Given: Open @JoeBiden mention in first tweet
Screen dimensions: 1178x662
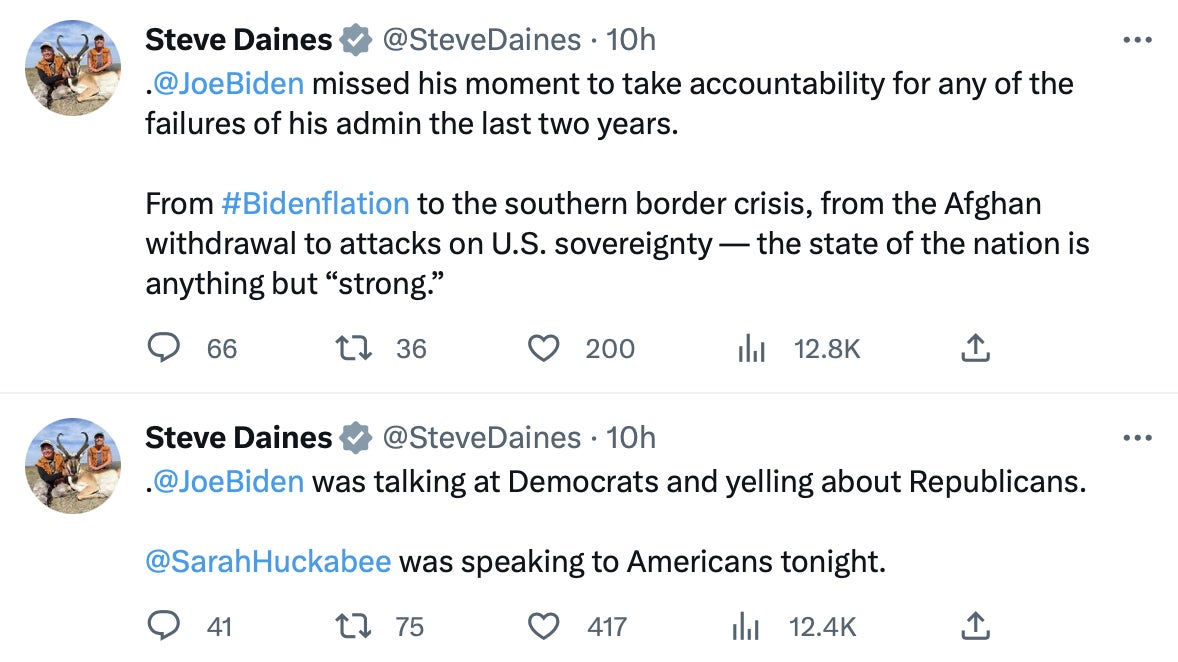Looking at the screenshot, I should click(228, 83).
